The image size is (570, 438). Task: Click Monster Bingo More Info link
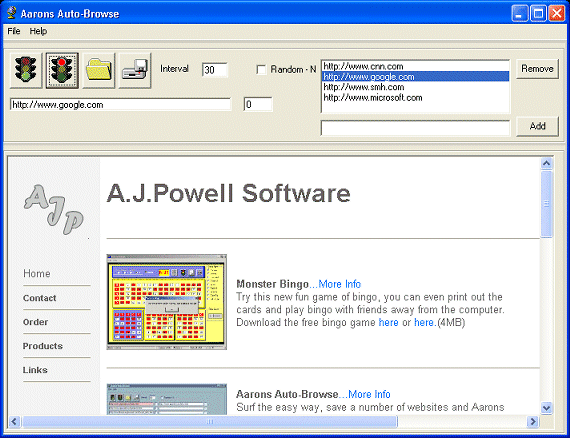[340, 284]
